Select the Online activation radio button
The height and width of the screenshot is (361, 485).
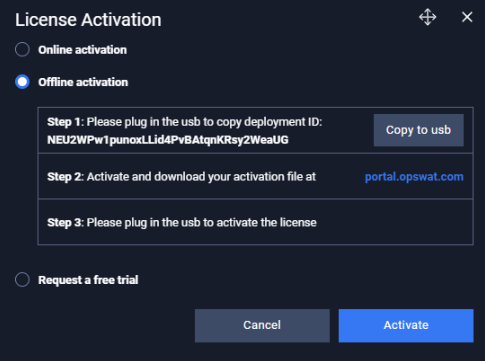point(22,50)
